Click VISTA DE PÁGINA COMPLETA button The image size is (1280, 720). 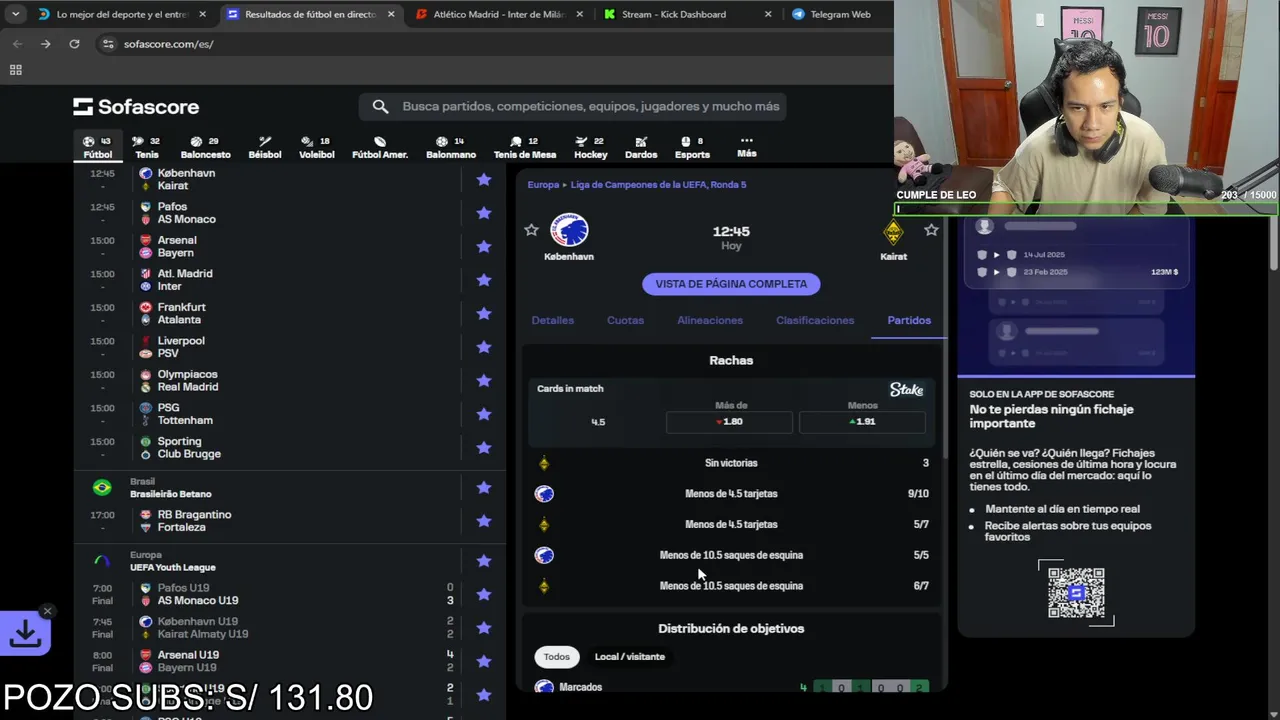click(731, 284)
